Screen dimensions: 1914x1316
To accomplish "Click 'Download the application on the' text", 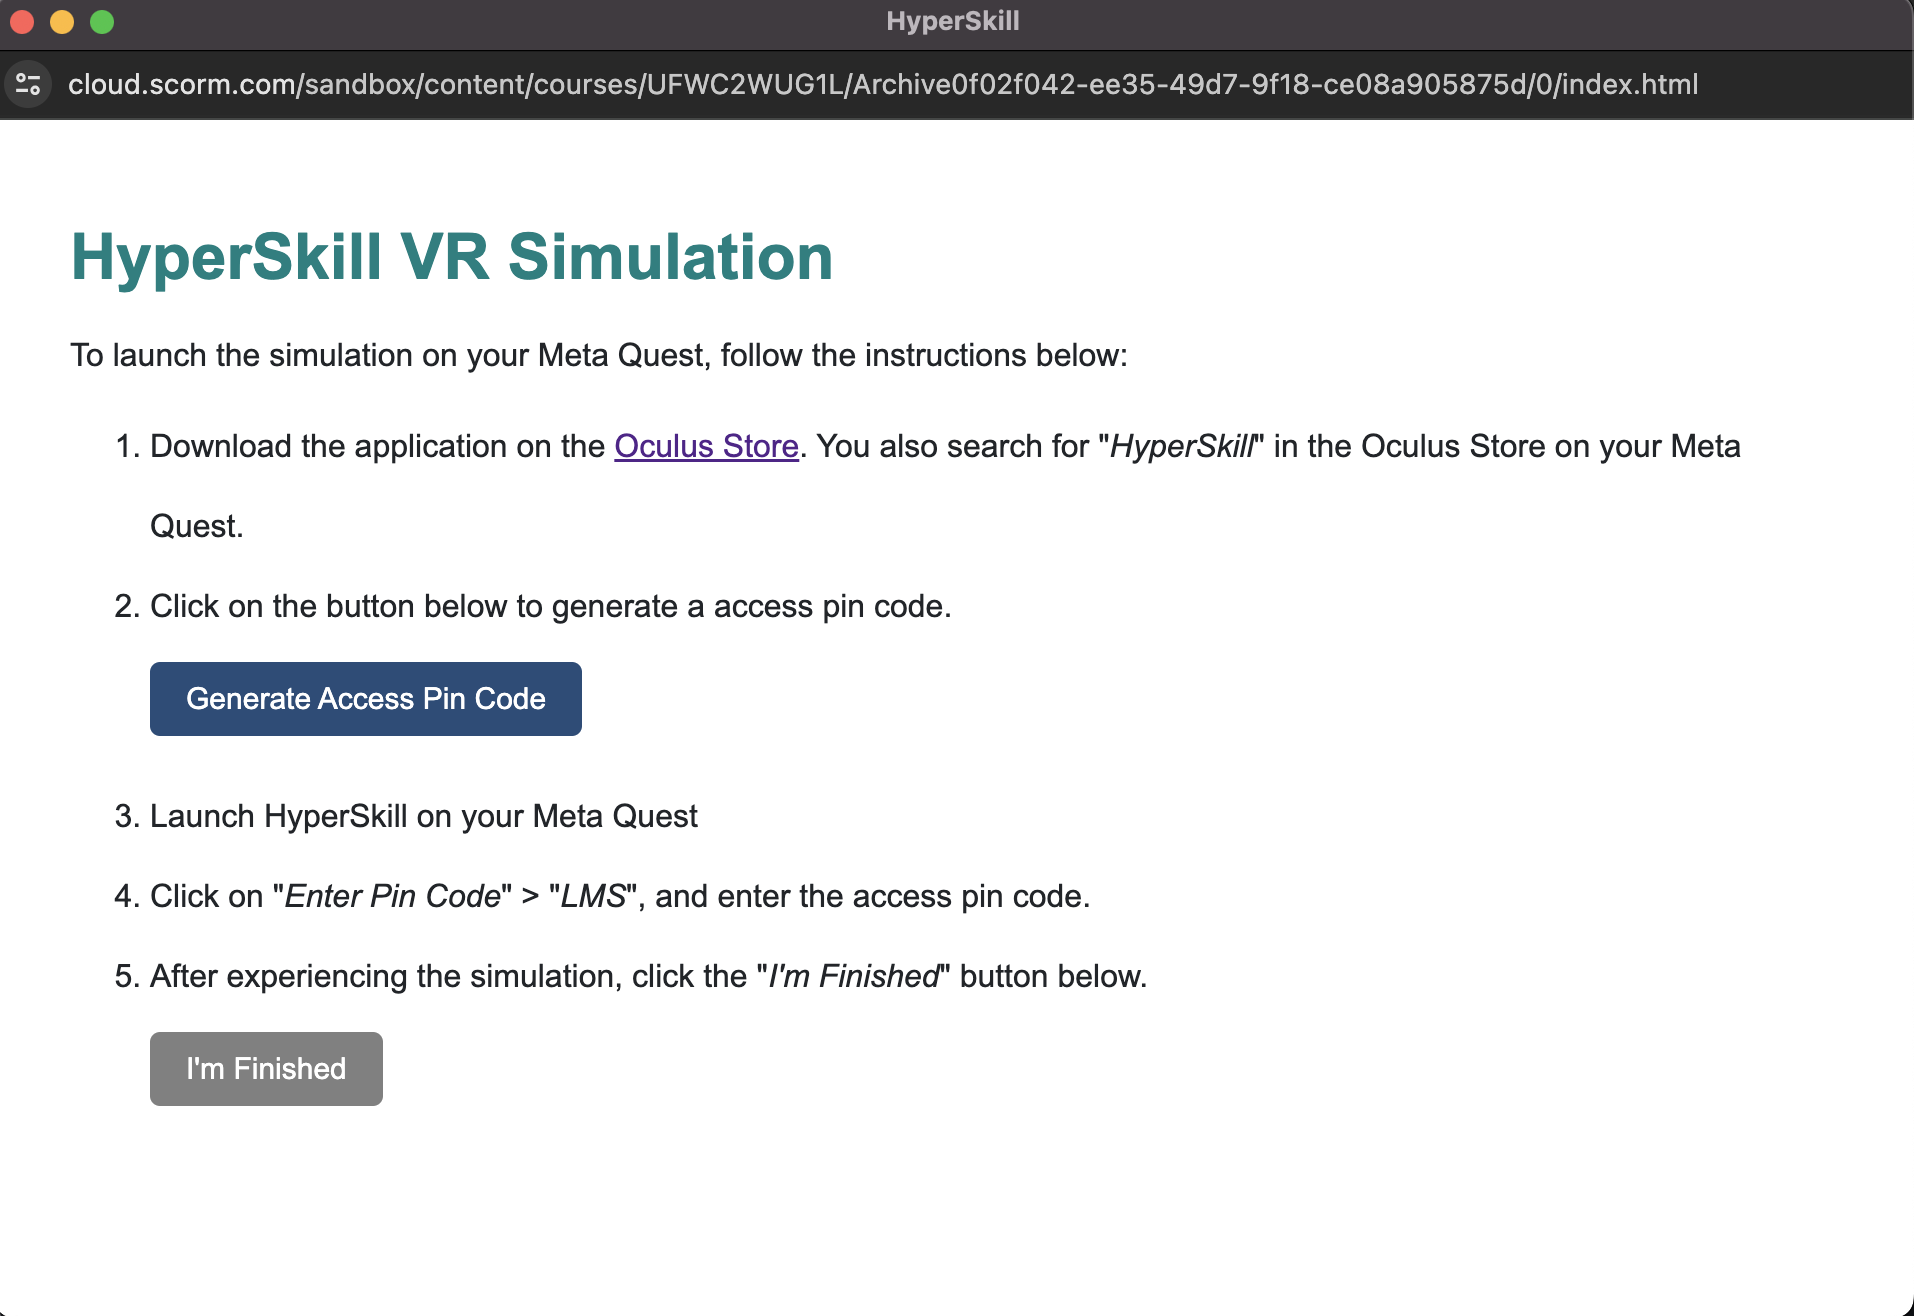I will click(378, 446).
